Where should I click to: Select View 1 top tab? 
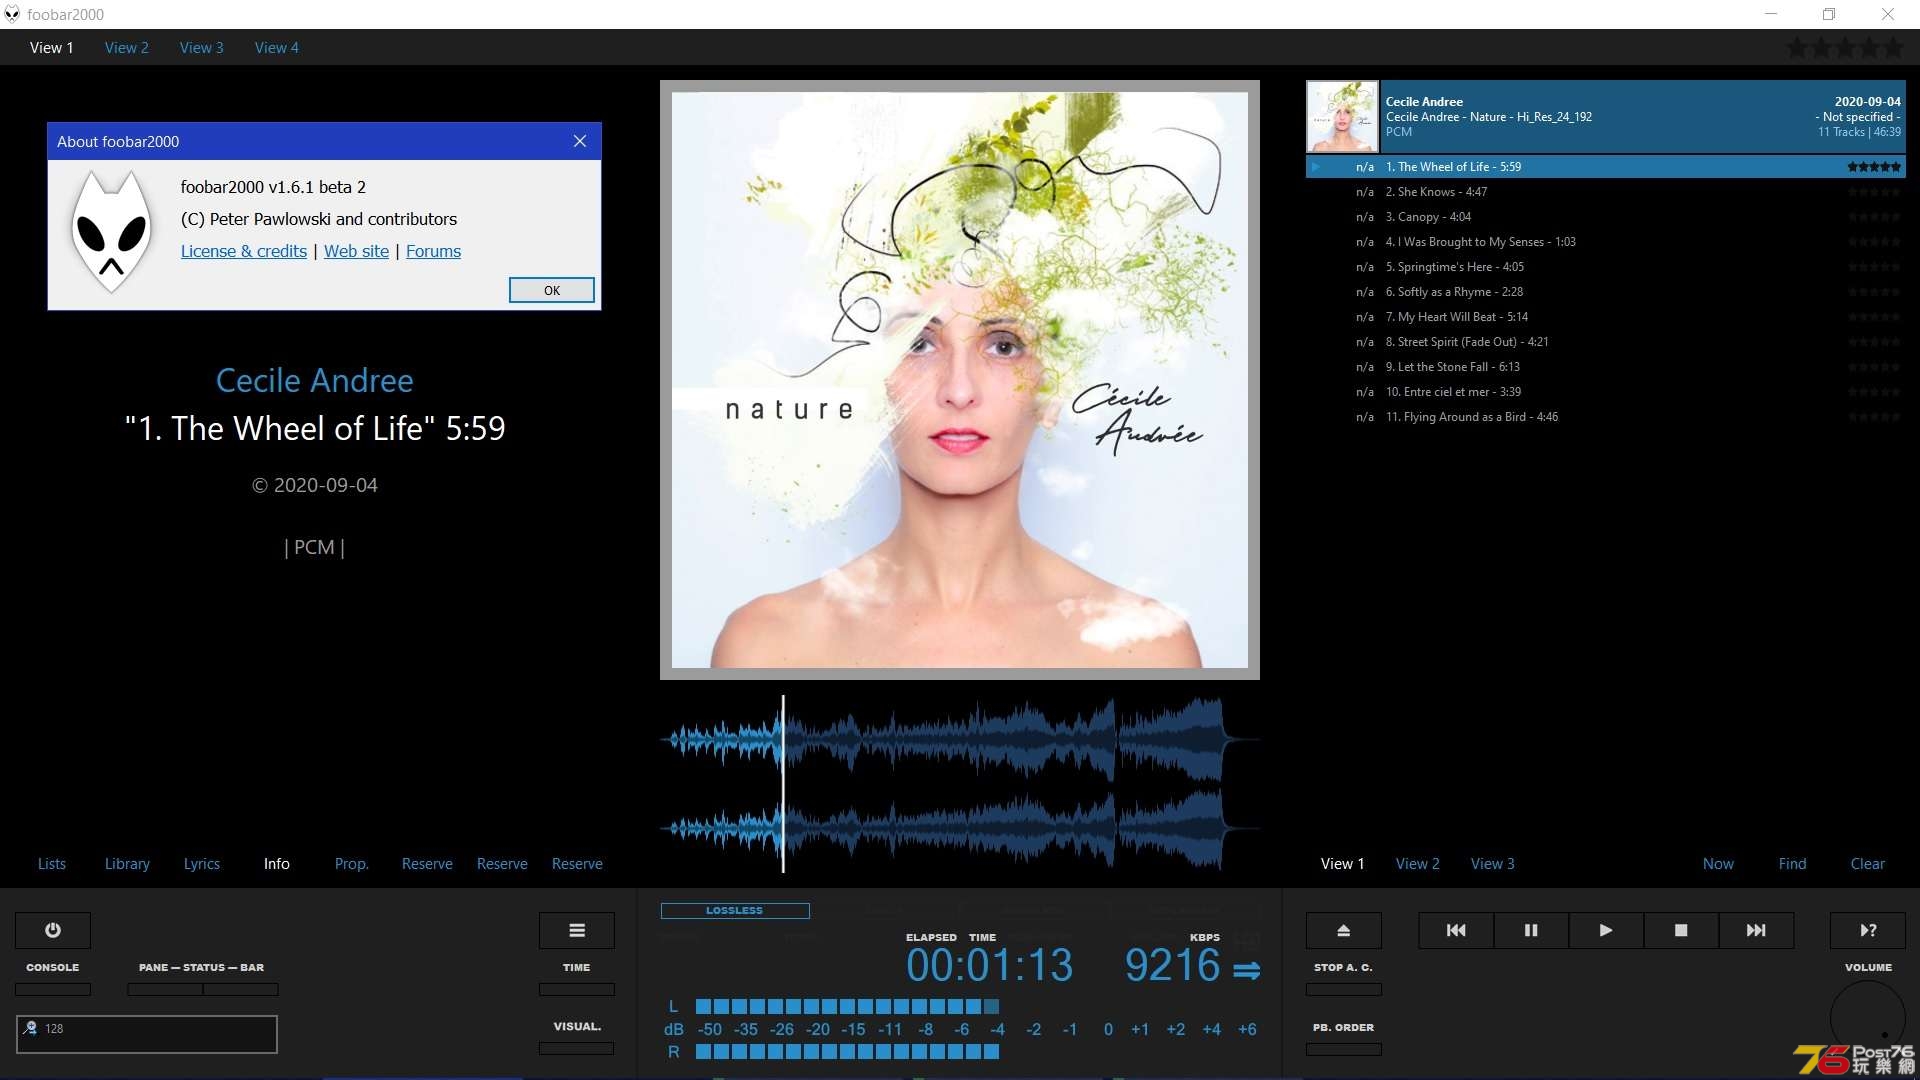click(x=52, y=47)
